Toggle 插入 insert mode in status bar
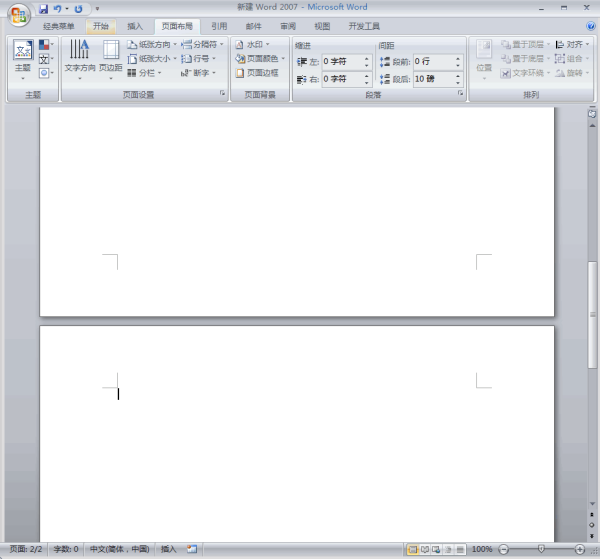The width and height of the screenshot is (600, 559). [x=168, y=549]
